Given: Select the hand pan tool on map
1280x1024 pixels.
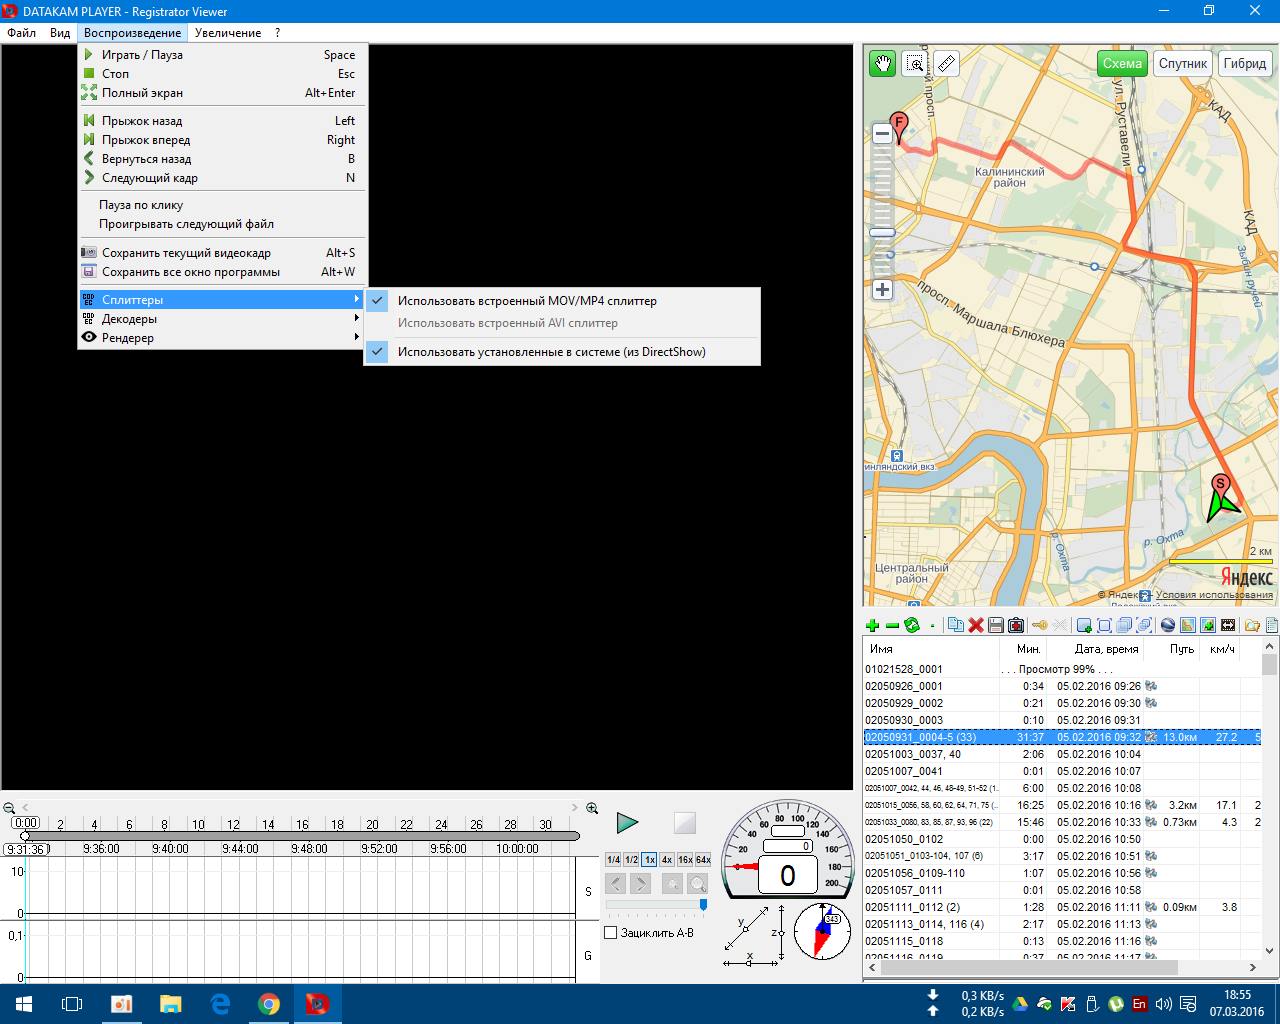Looking at the screenshot, I should tap(882, 64).
